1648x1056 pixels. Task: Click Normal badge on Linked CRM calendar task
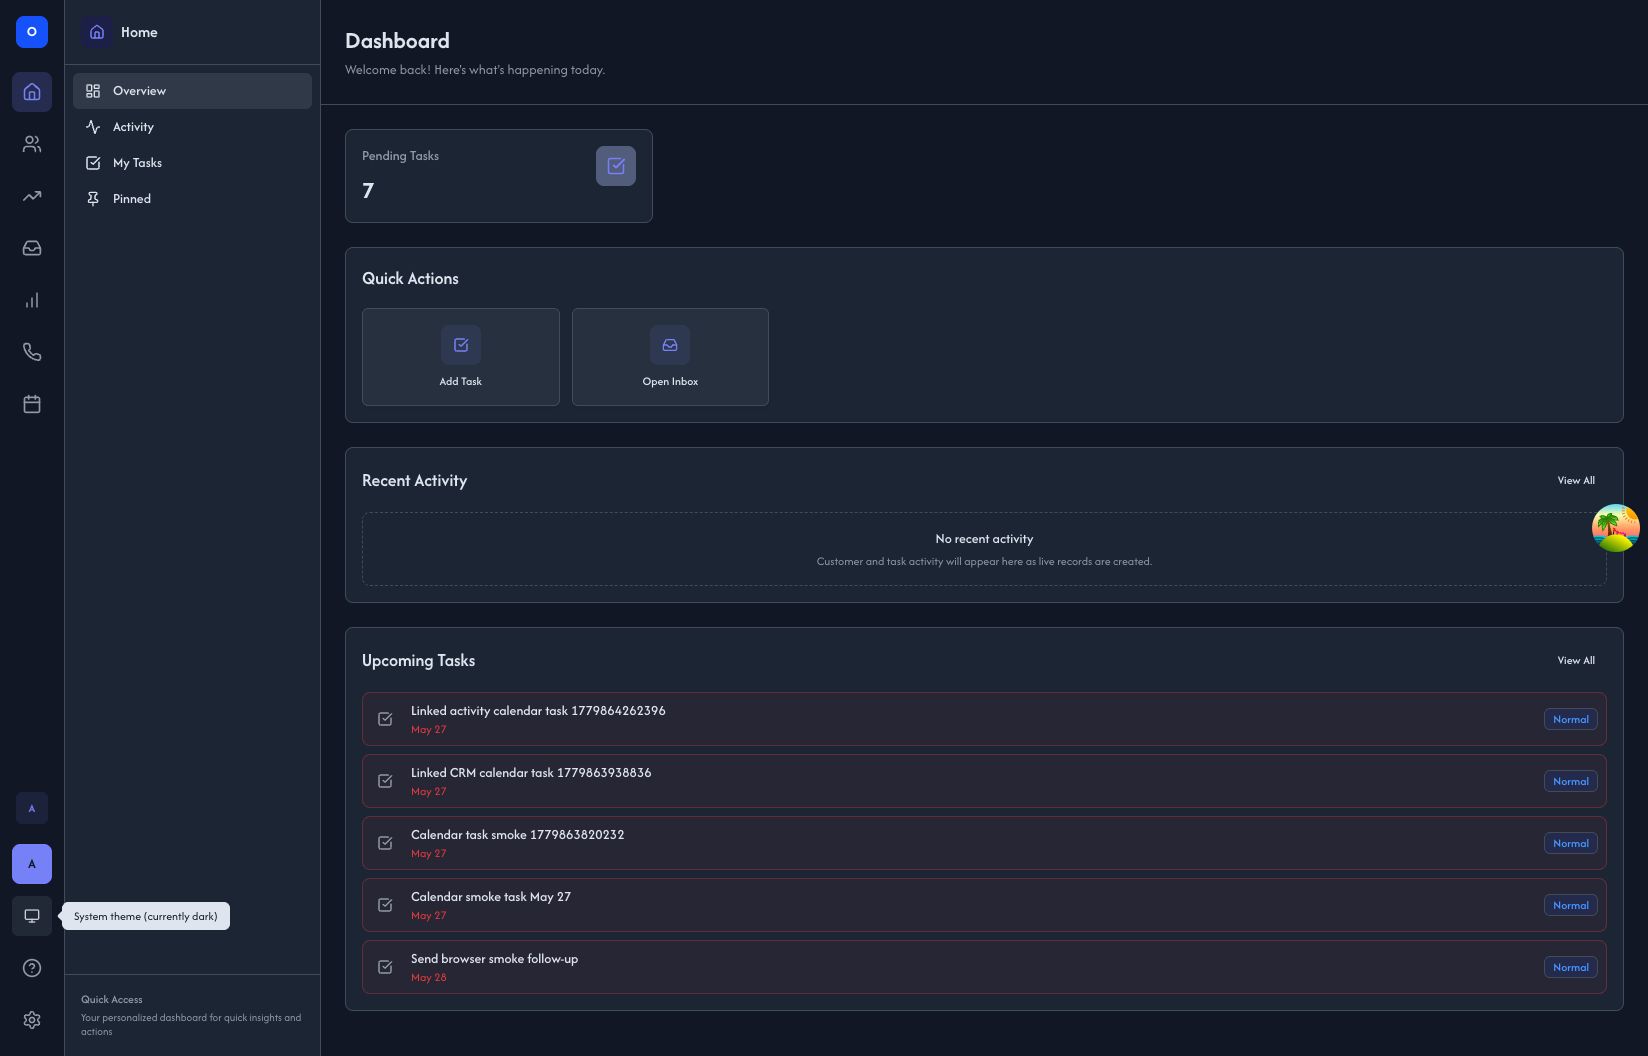(1571, 782)
